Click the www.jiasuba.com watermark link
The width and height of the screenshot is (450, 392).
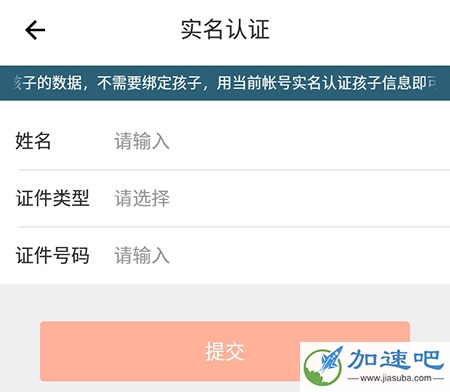[x=396, y=378]
